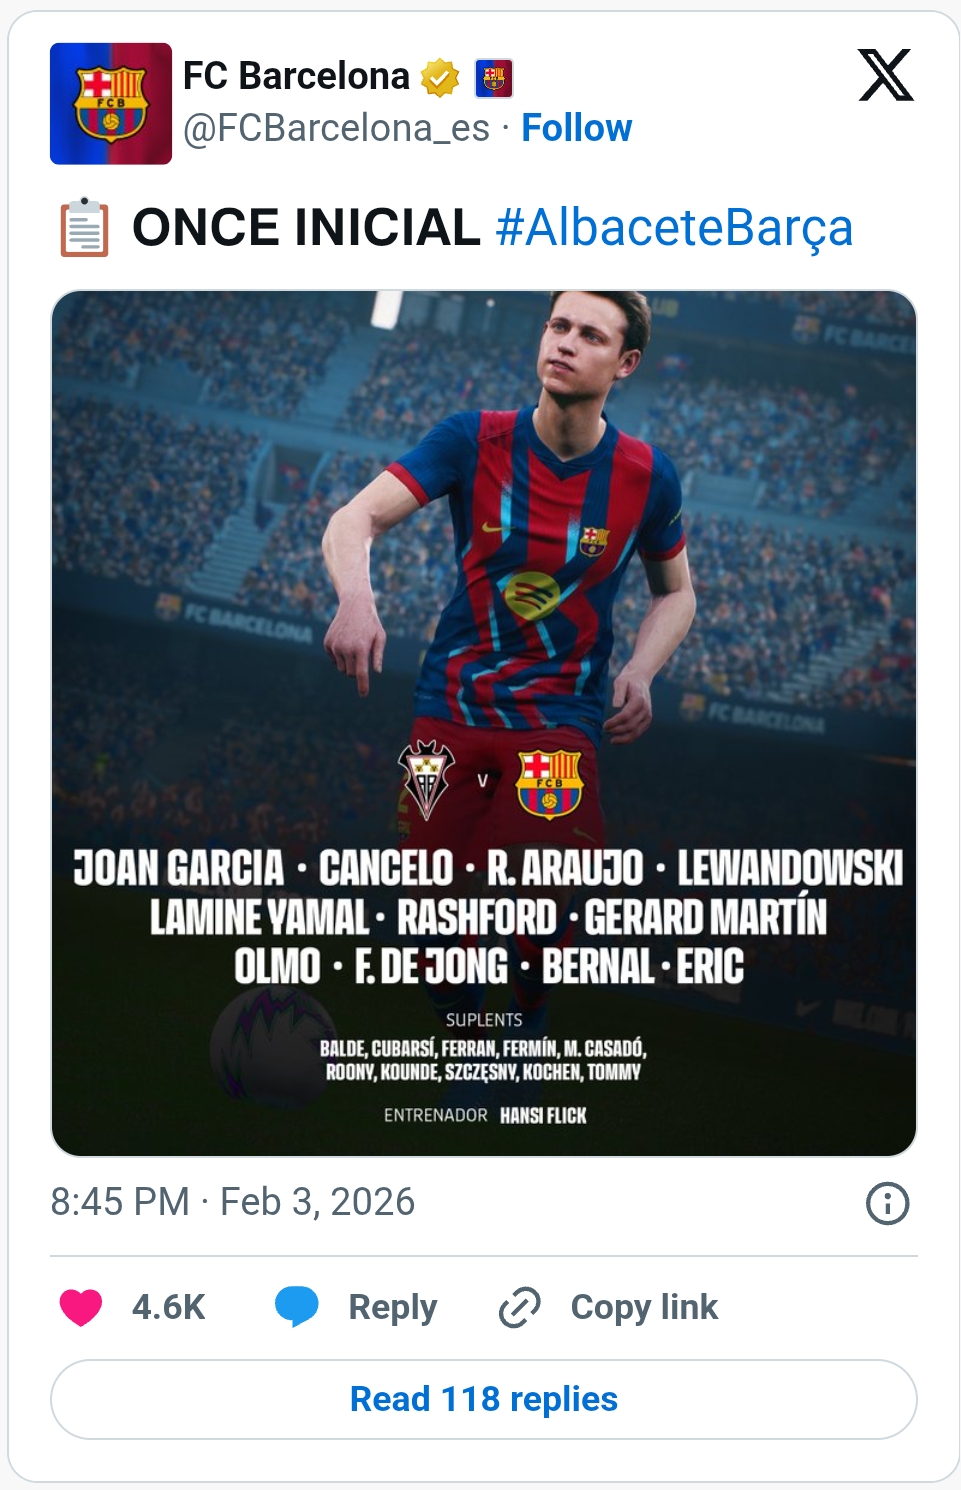Open the tweet info circle icon

coord(887,1203)
